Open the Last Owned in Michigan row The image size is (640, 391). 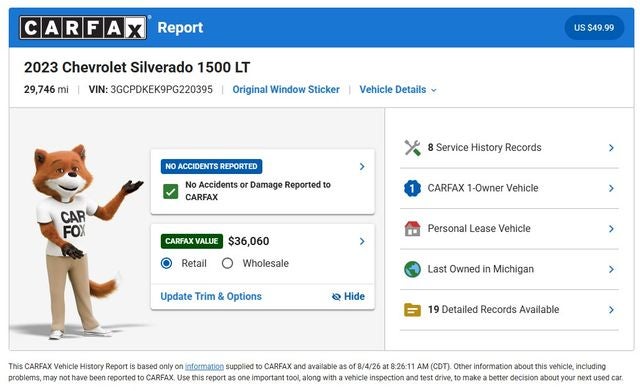(509, 269)
